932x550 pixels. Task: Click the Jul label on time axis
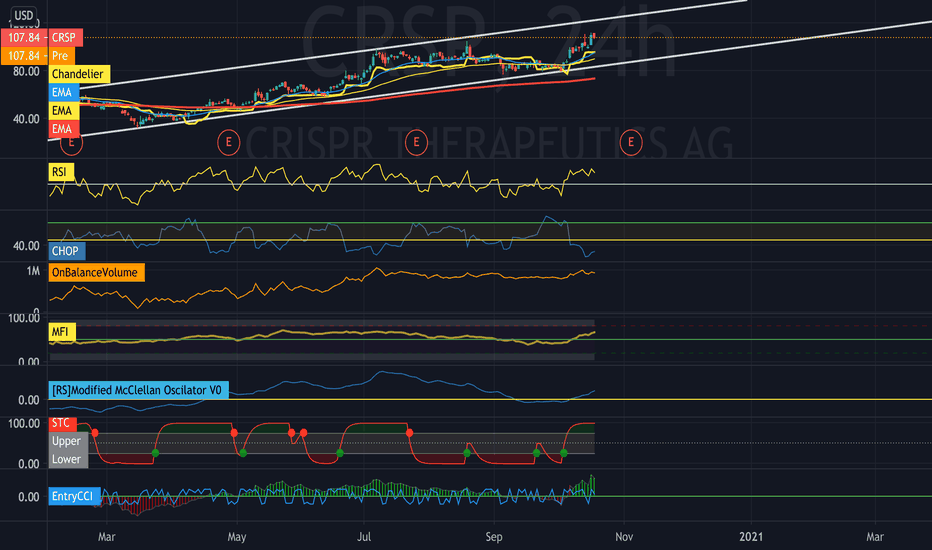pos(364,537)
